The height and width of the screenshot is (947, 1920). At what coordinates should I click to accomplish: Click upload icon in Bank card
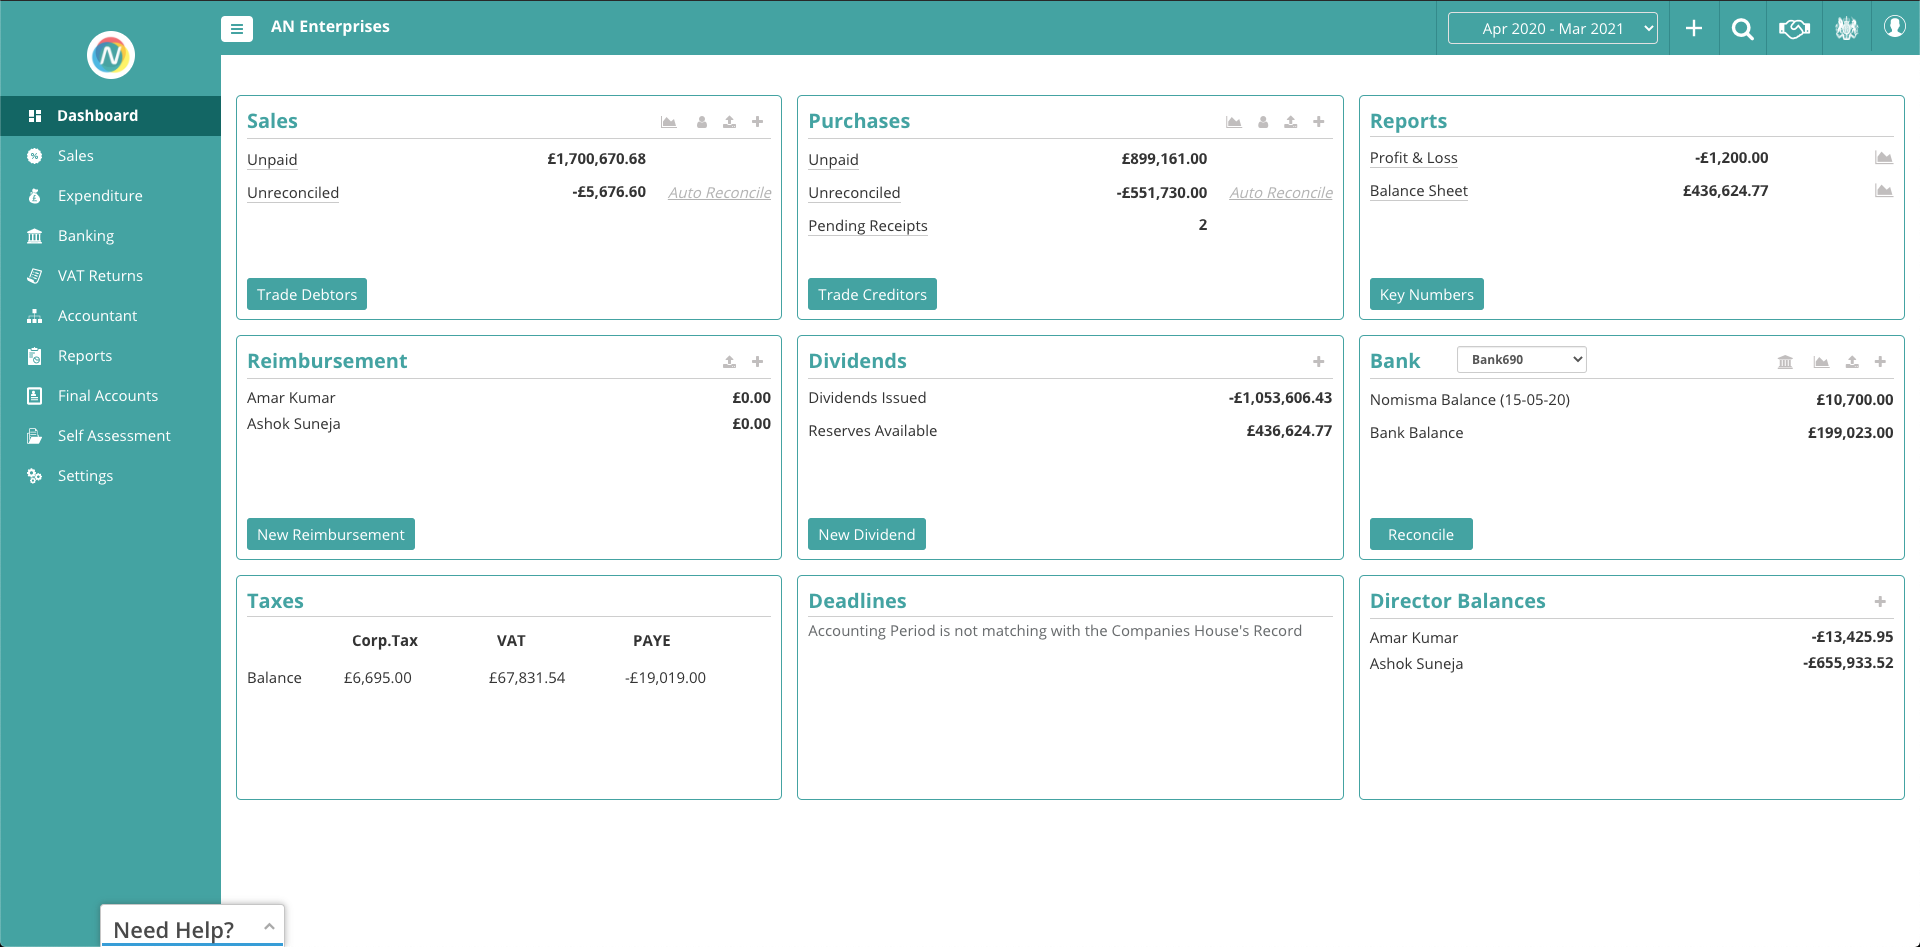(x=1852, y=362)
